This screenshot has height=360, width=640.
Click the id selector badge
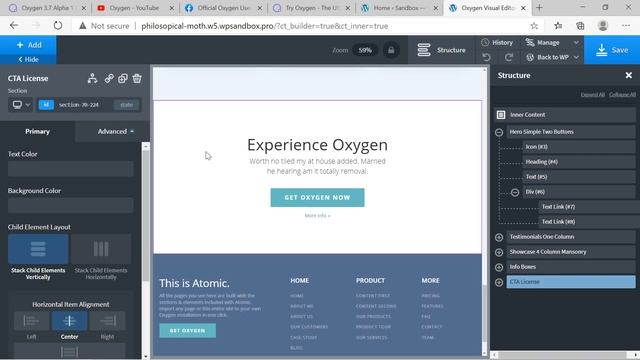(46, 105)
